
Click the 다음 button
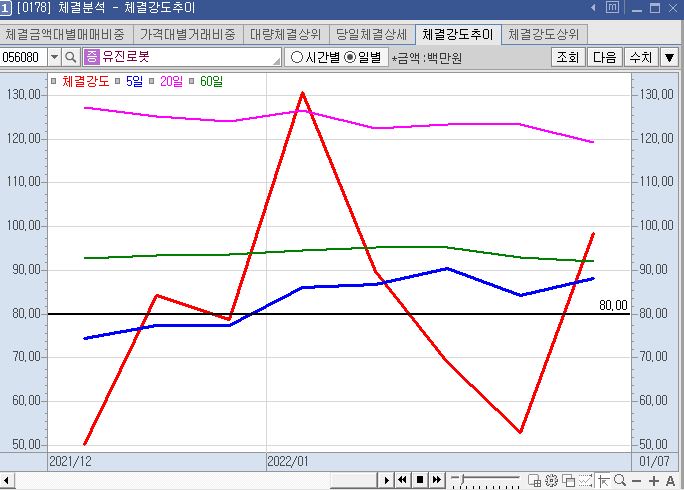(x=604, y=57)
